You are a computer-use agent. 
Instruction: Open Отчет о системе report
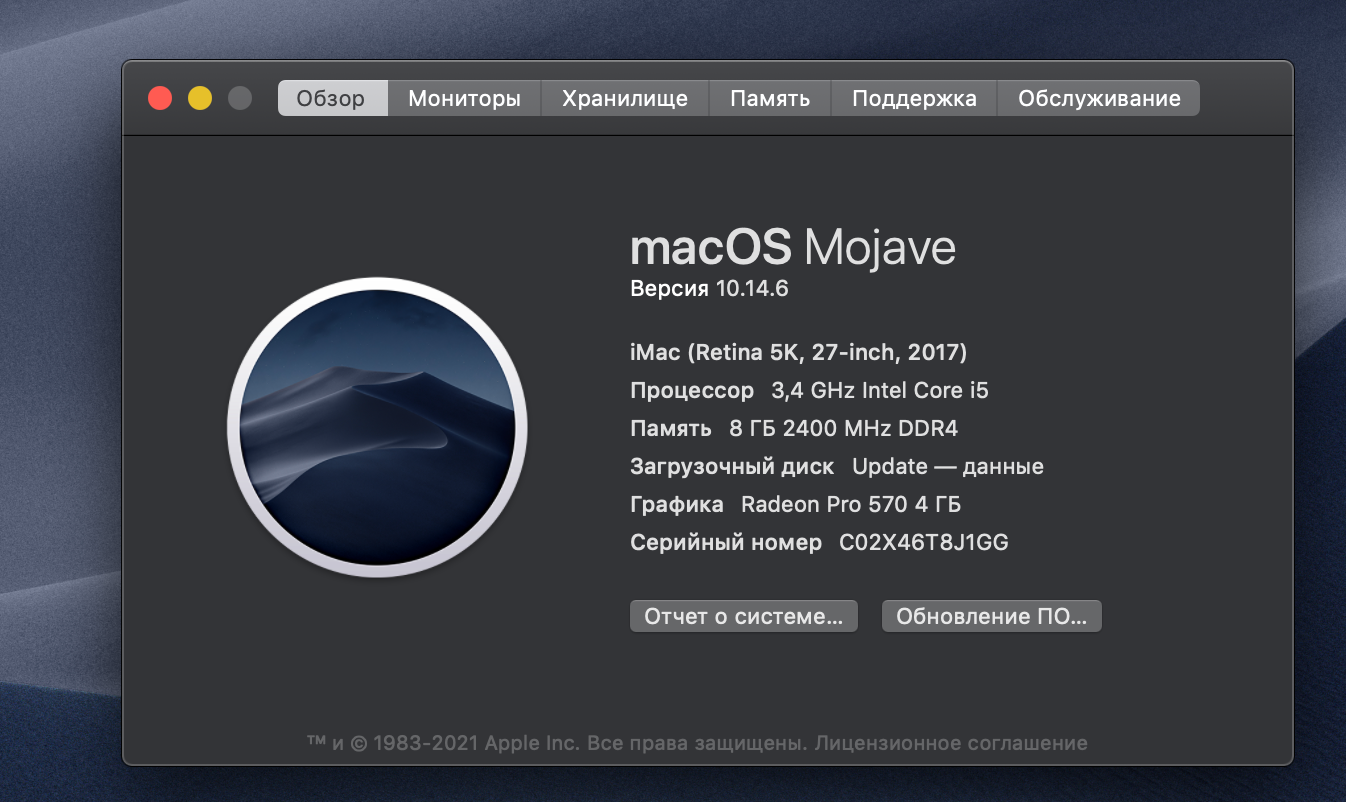(x=743, y=616)
